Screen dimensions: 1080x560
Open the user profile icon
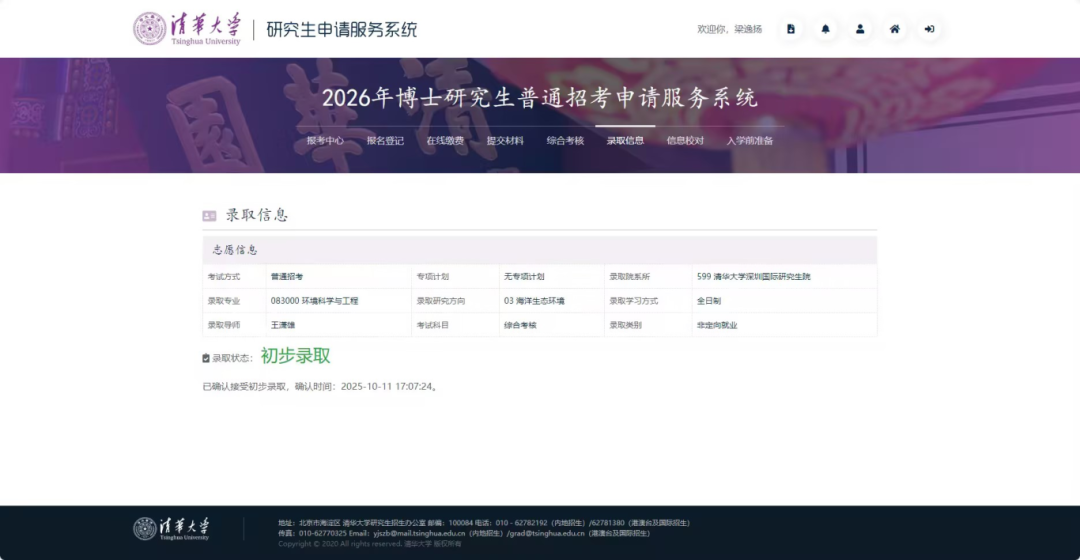860,29
